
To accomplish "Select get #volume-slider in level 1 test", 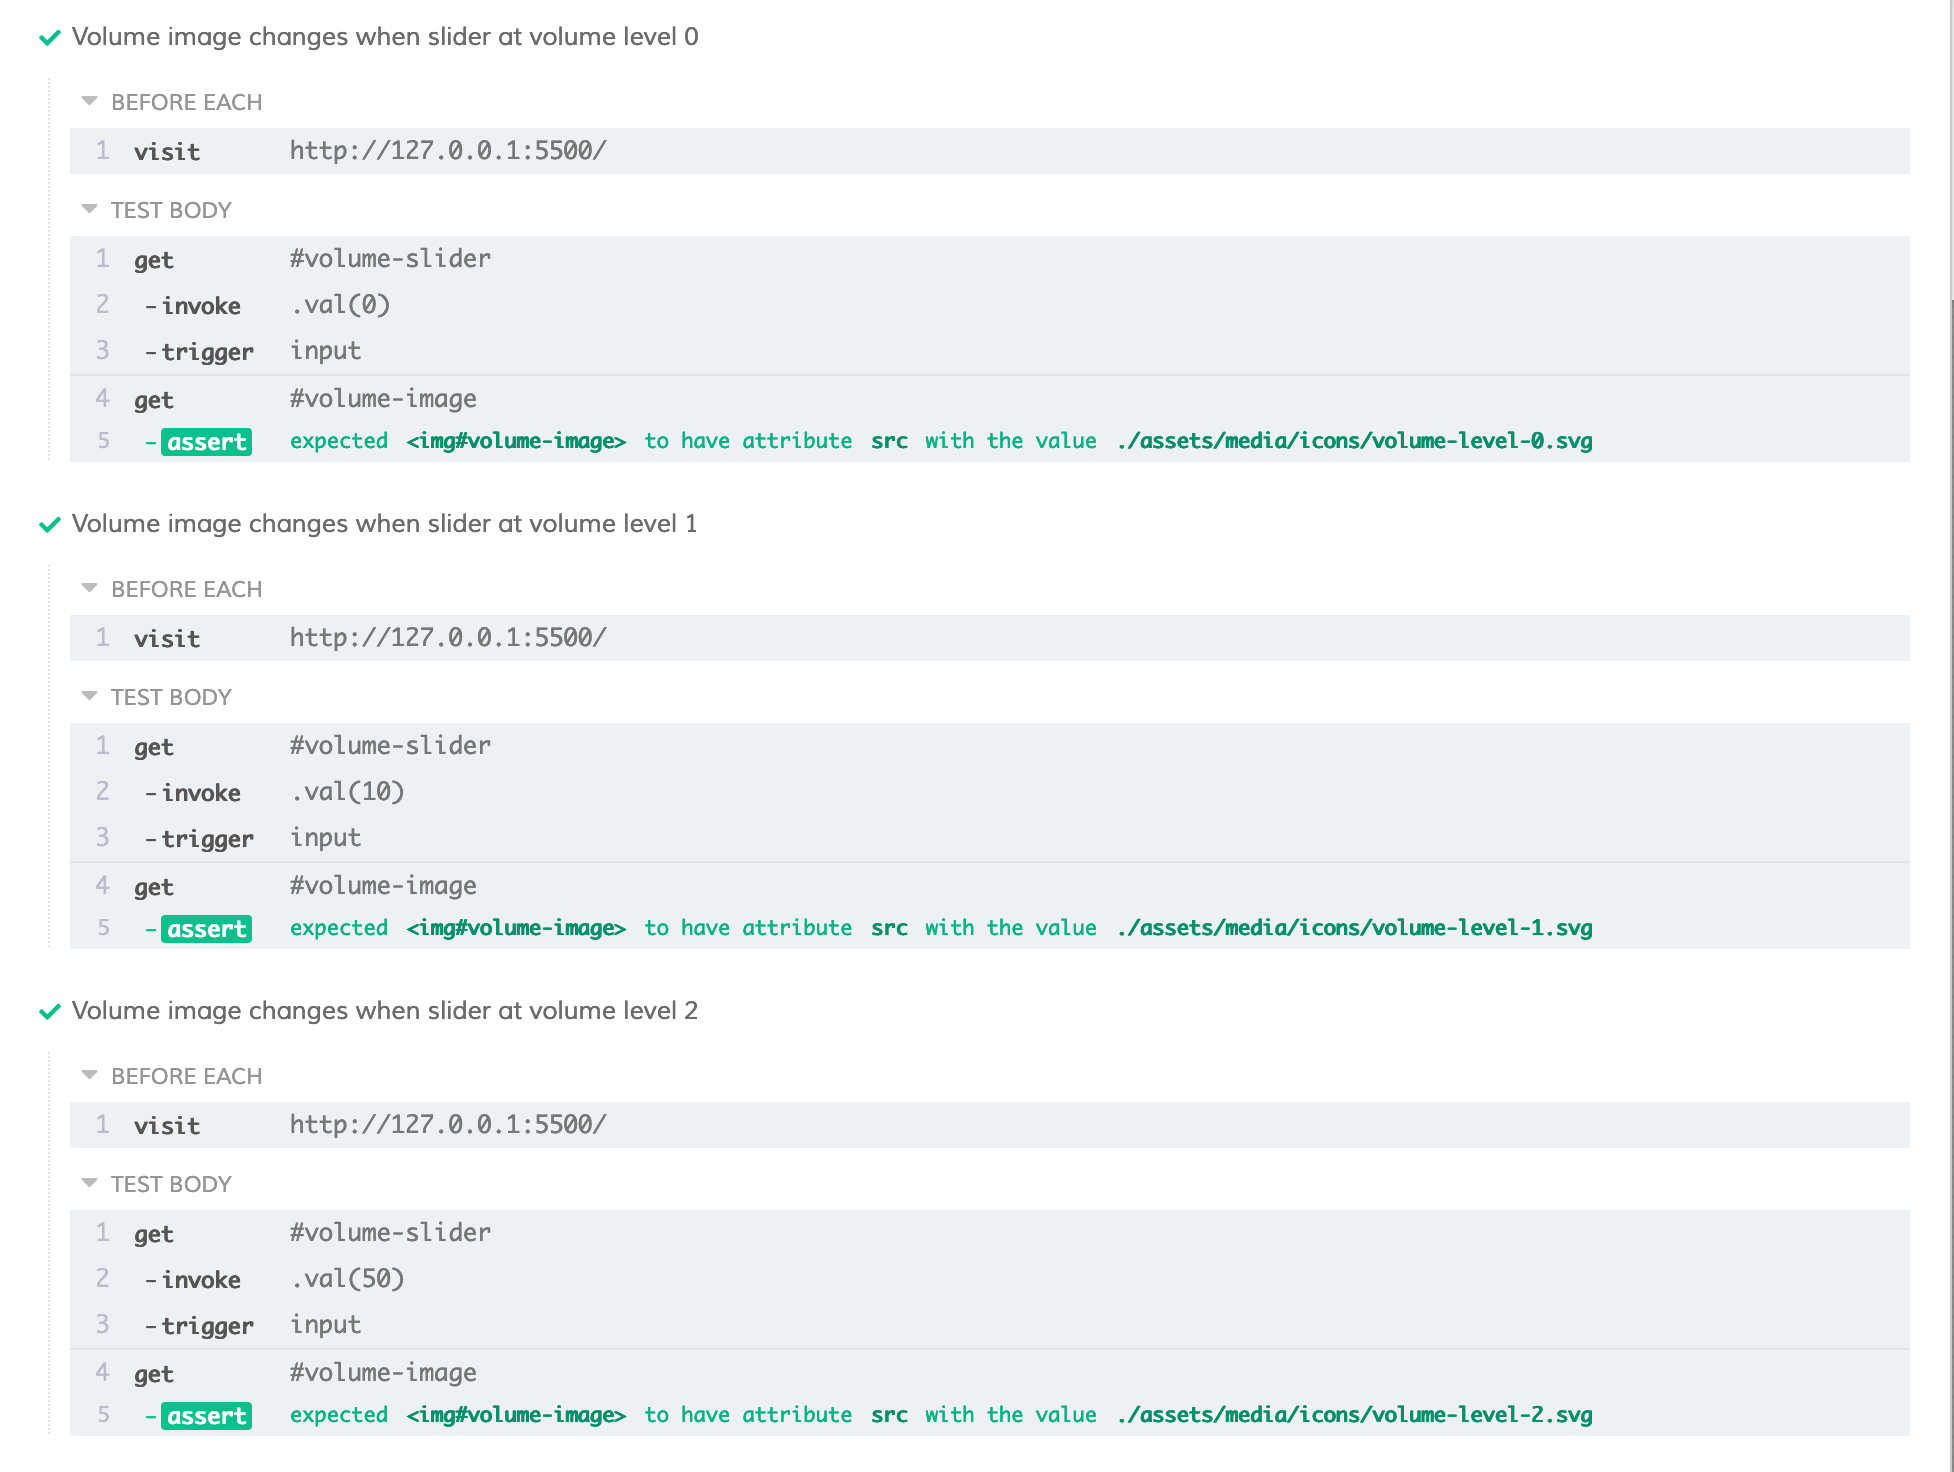I will click(x=990, y=746).
